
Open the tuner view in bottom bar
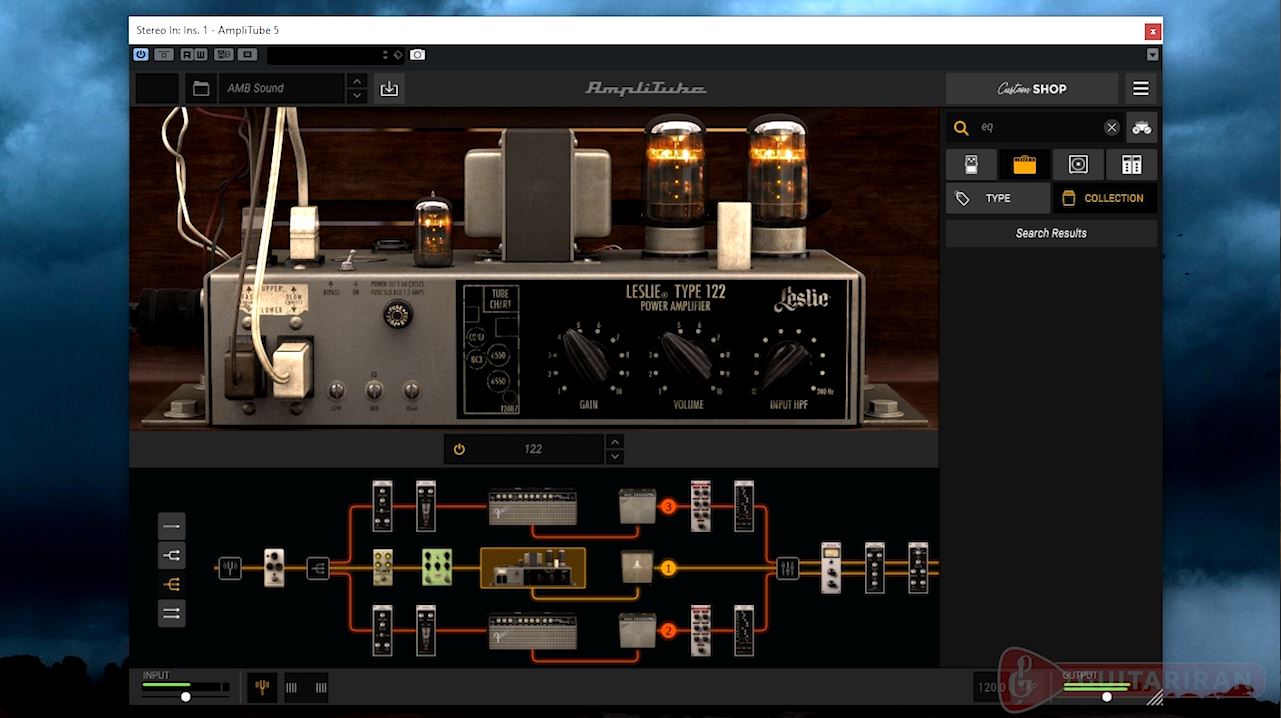262,687
